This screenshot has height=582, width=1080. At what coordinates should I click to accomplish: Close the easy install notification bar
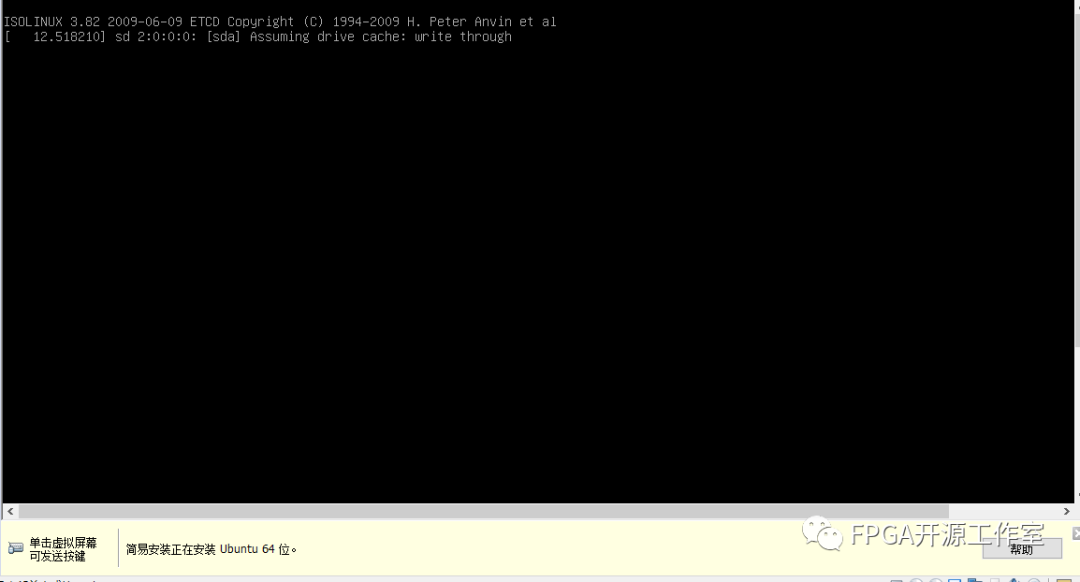click(1075, 534)
